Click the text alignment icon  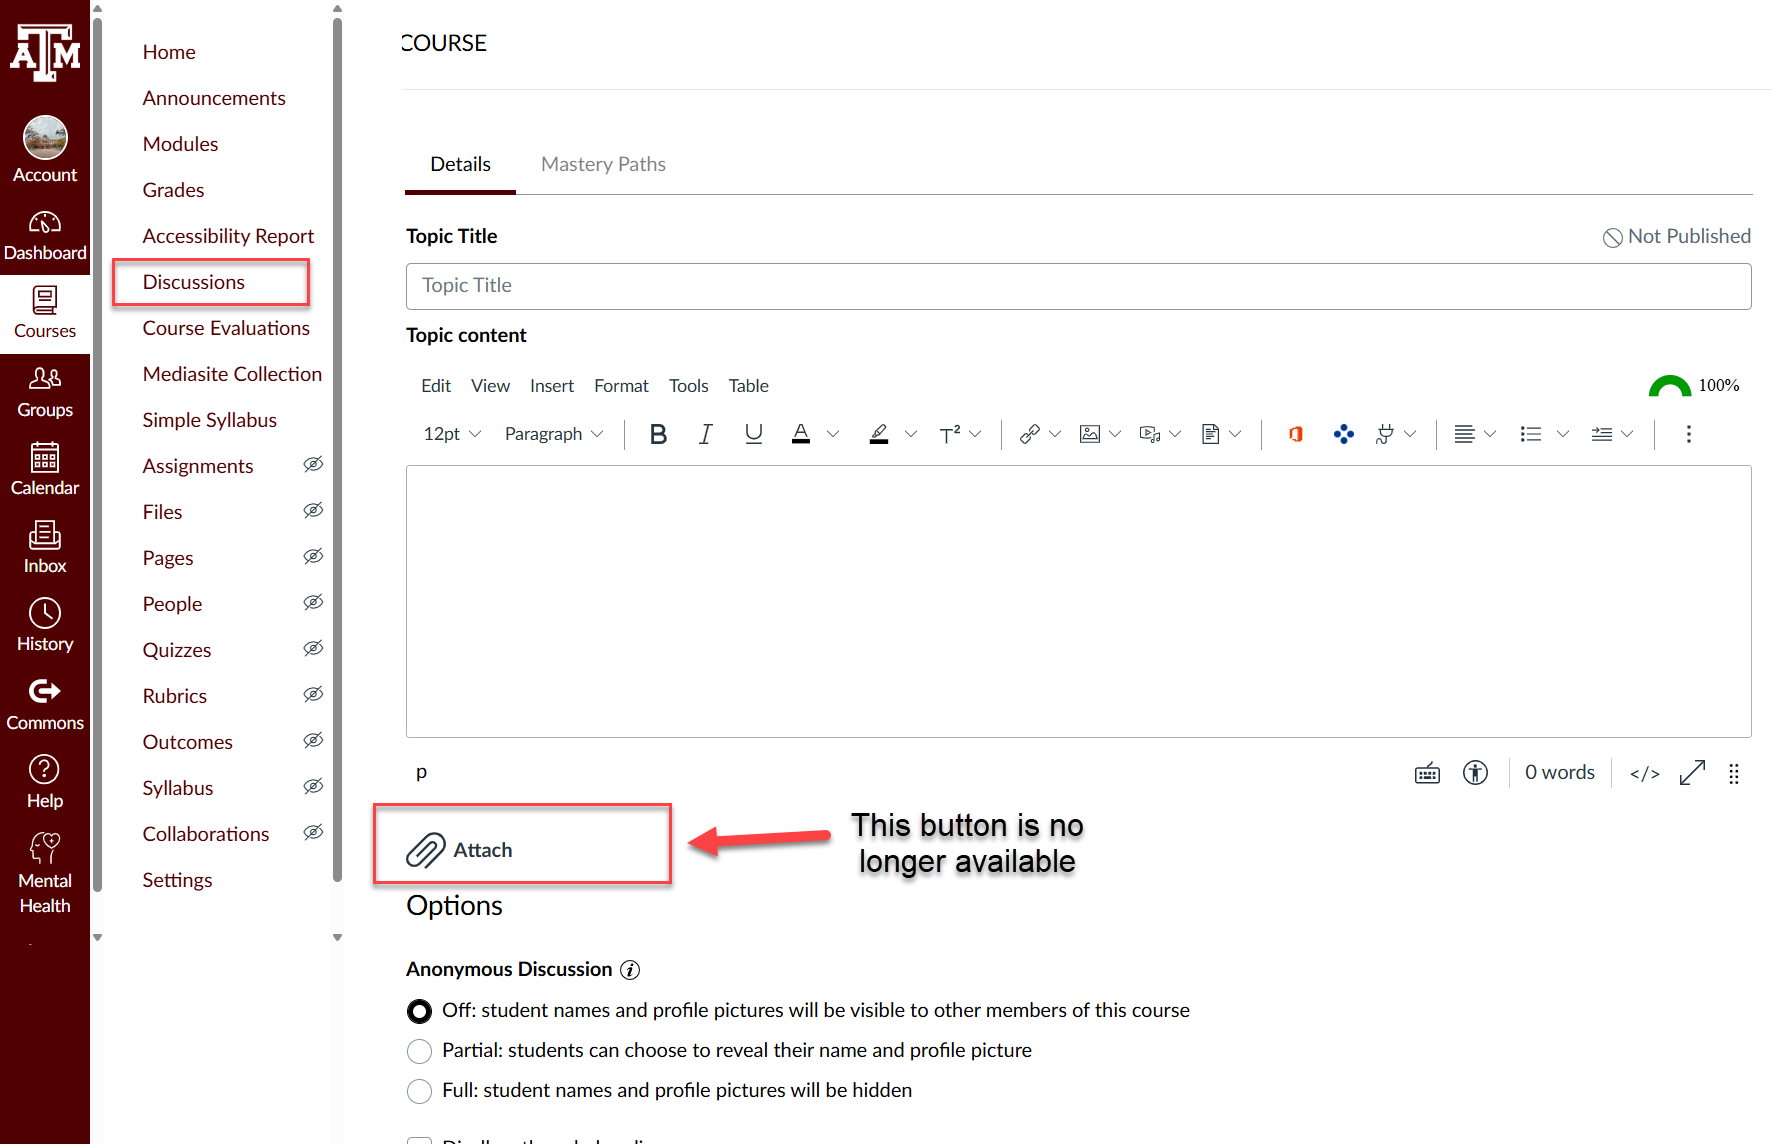[x=1464, y=434]
